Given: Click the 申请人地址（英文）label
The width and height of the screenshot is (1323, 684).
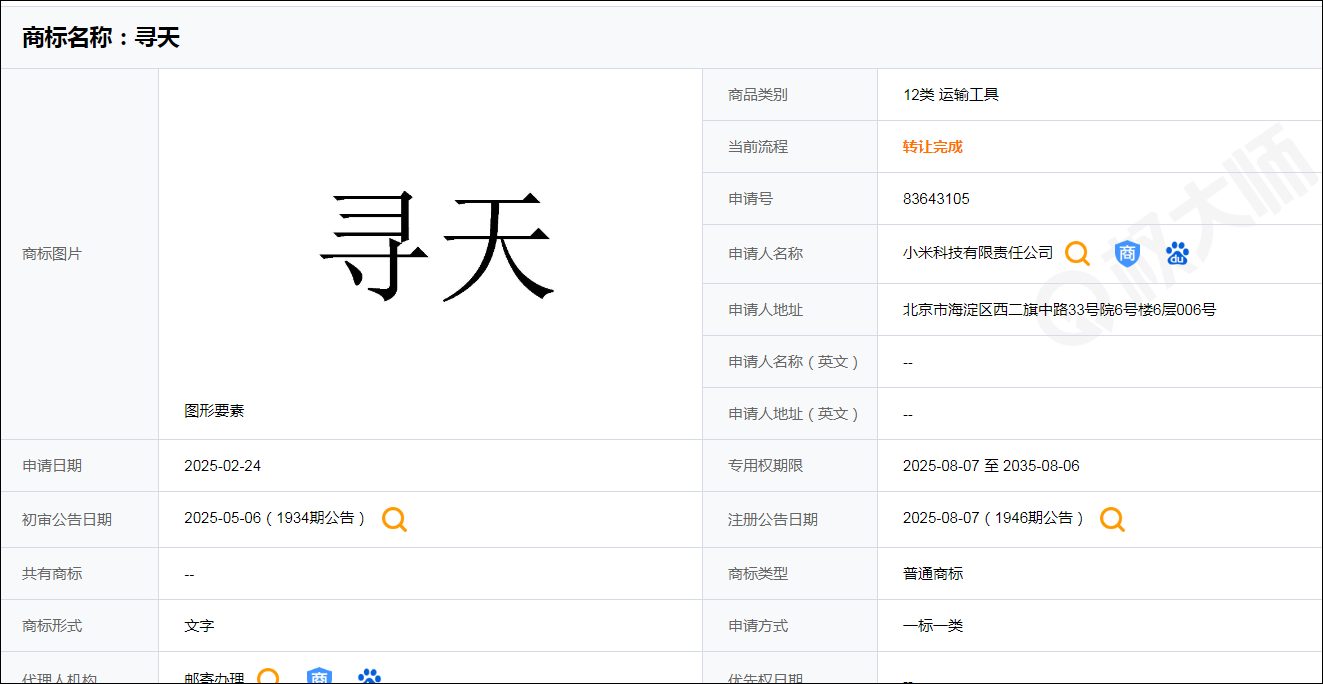Looking at the screenshot, I should click(794, 414).
